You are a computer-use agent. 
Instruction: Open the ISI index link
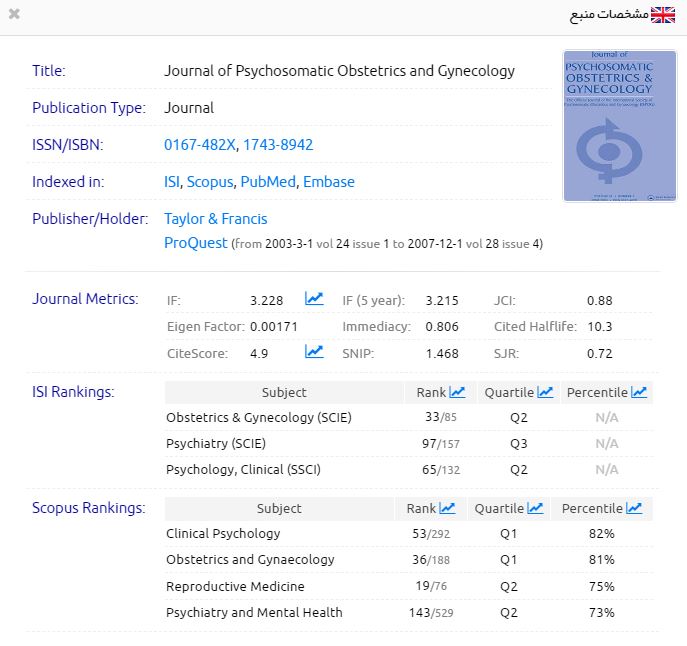pos(172,182)
